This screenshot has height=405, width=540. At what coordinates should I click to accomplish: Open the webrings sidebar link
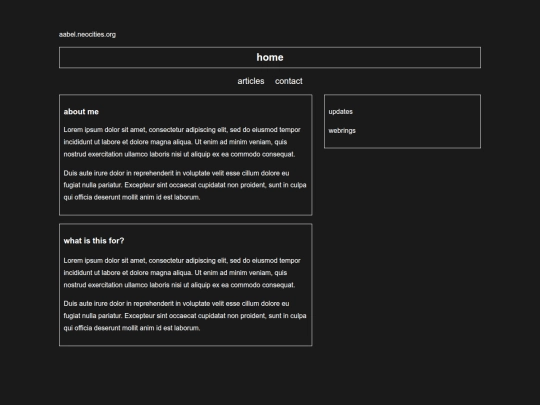[342, 131]
